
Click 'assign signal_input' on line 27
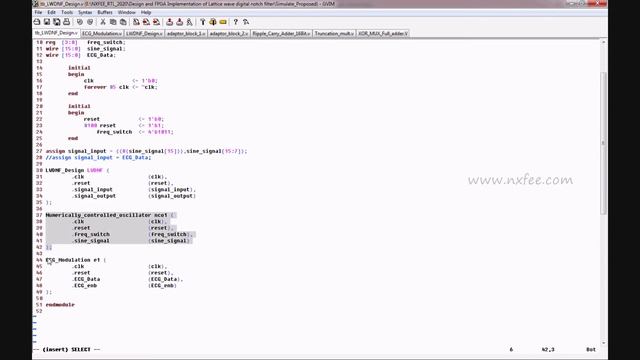pos(76,151)
